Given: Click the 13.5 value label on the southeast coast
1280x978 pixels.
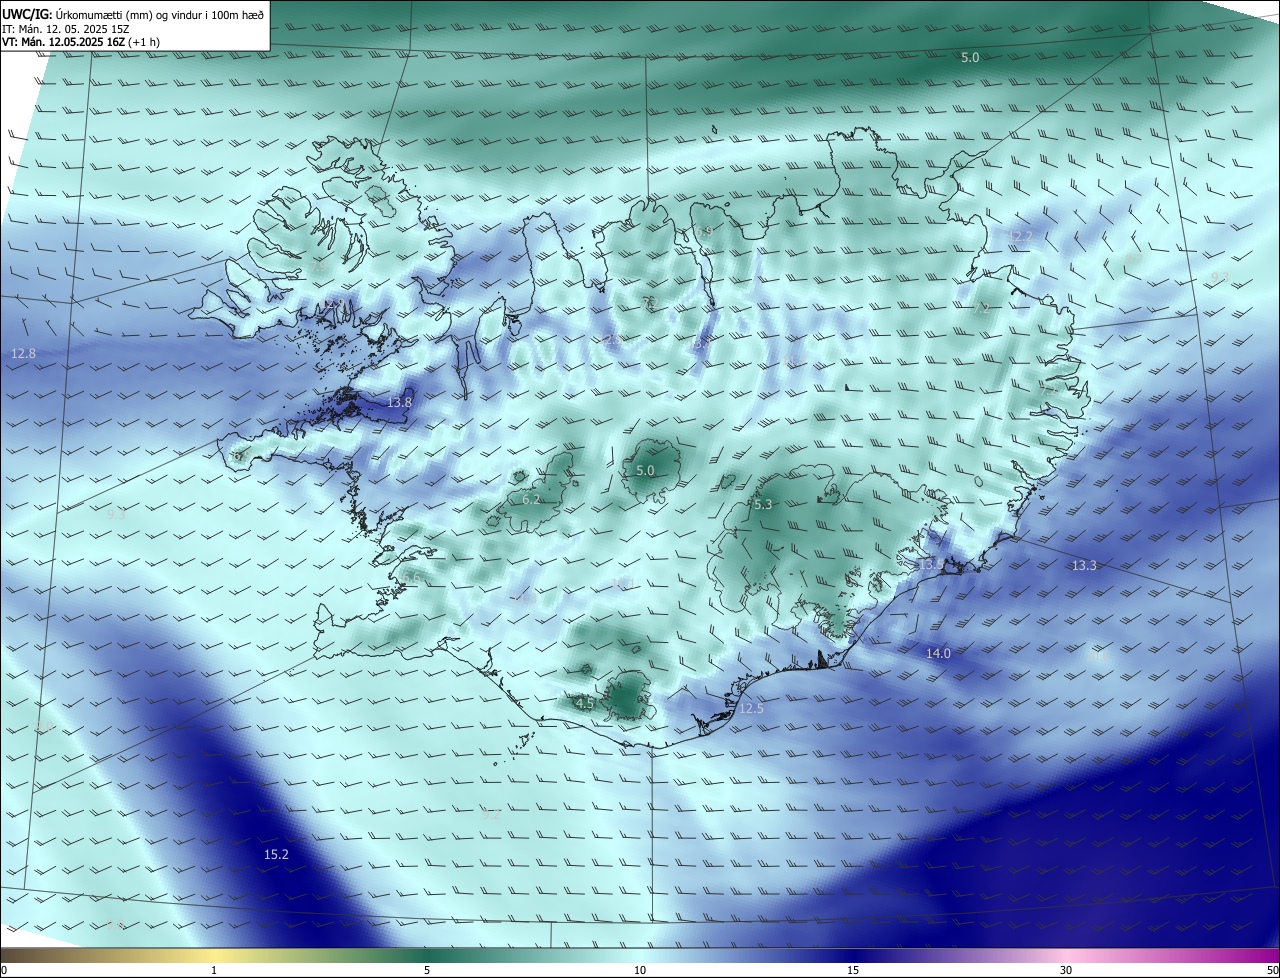Looking at the screenshot, I should coord(930,565).
